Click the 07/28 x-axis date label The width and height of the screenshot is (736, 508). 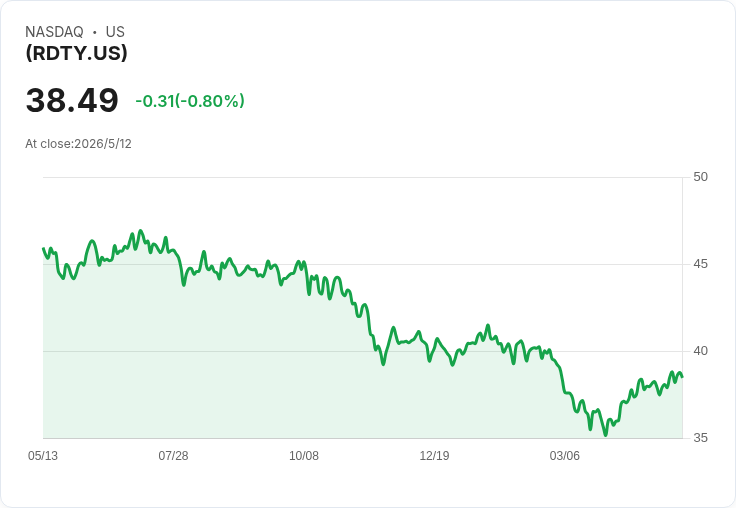(173, 456)
